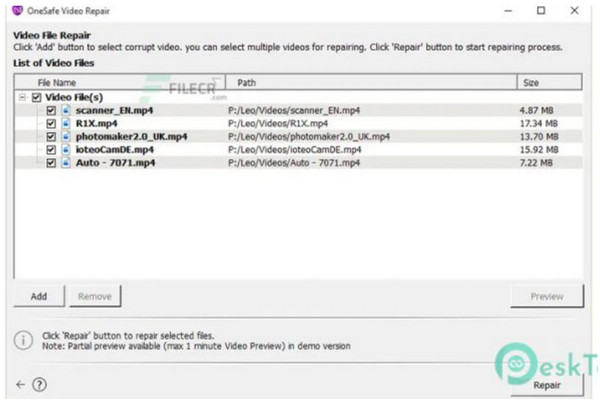This screenshot has height=404, width=600.
Task: Open the help question mark icon
Action: (39, 384)
